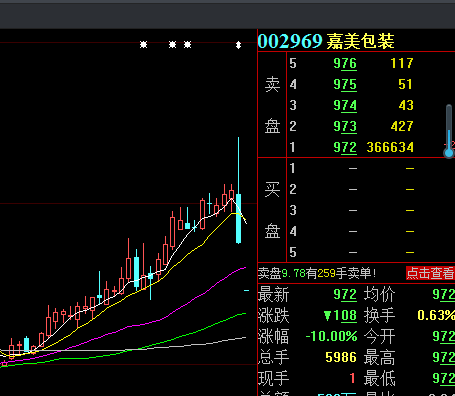
Task: Click the leftmost star info marker above chart
Action: pos(143,44)
